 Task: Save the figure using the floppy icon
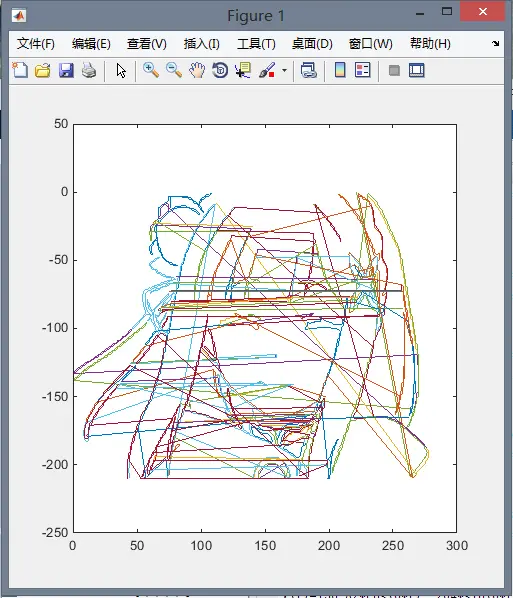point(66,71)
